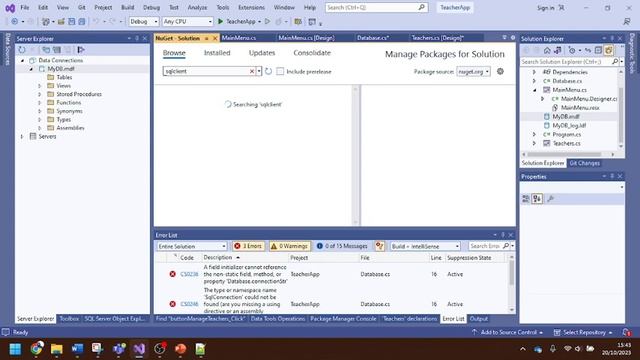
Task: Click the Categorized icon in Properties panel
Action: [x=526, y=199]
